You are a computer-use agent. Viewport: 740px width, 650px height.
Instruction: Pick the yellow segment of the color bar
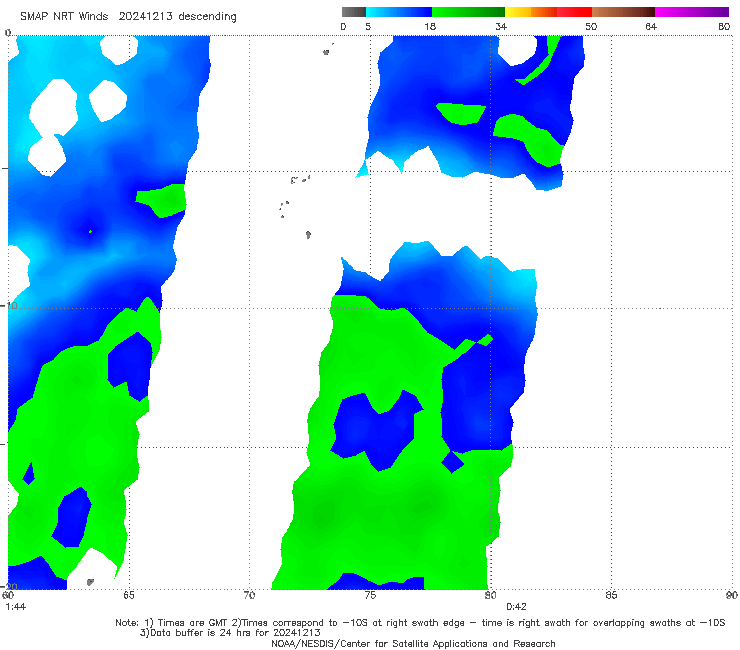coord(518,12)
